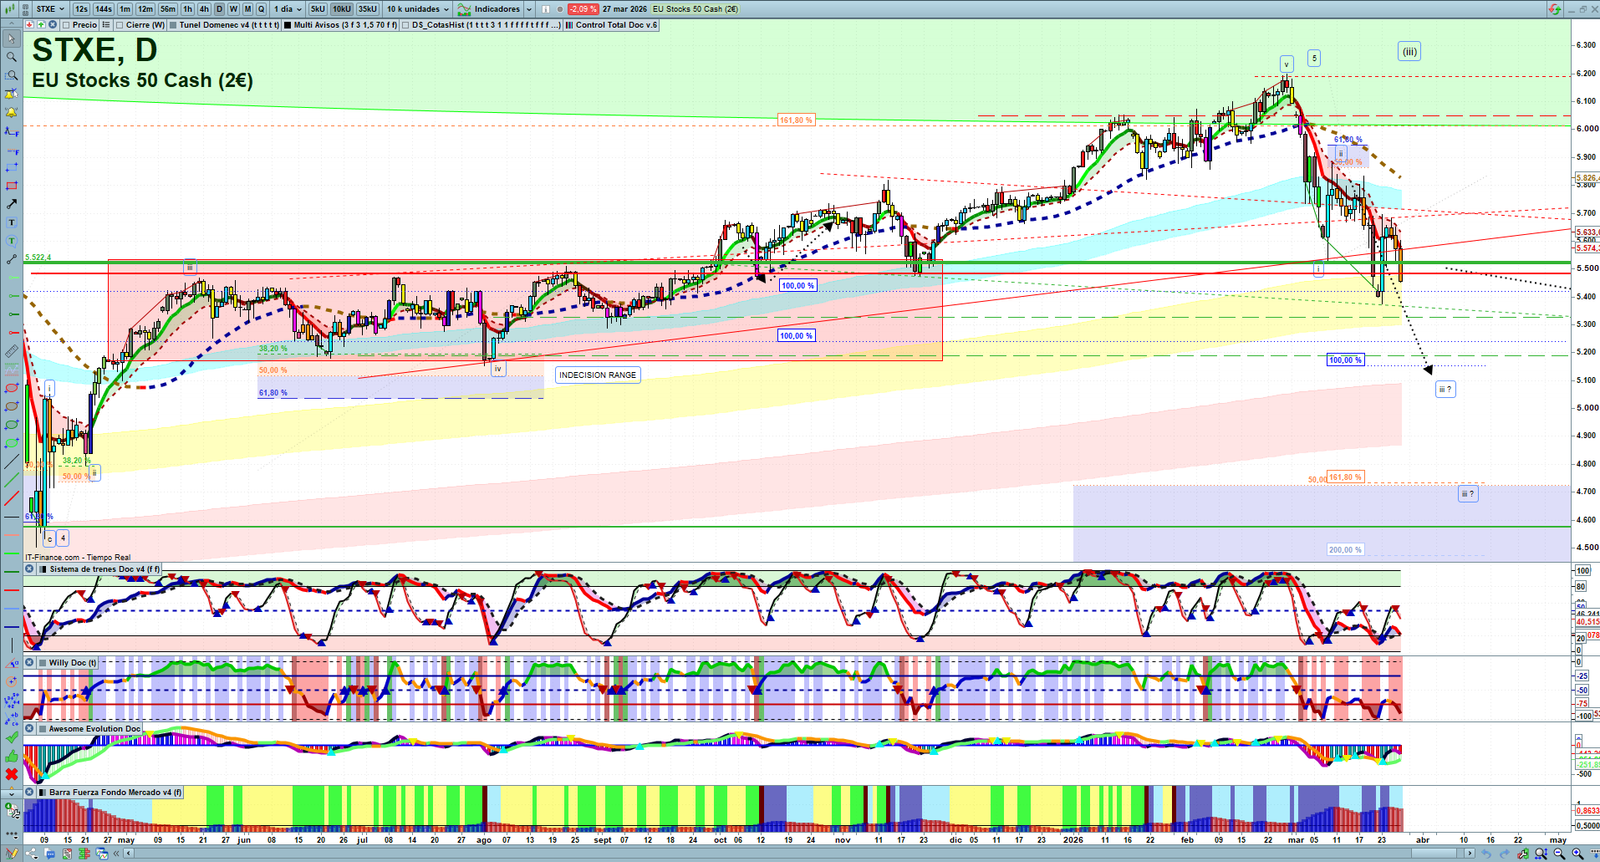Toggle the 35kU units button

coord(368,9)
